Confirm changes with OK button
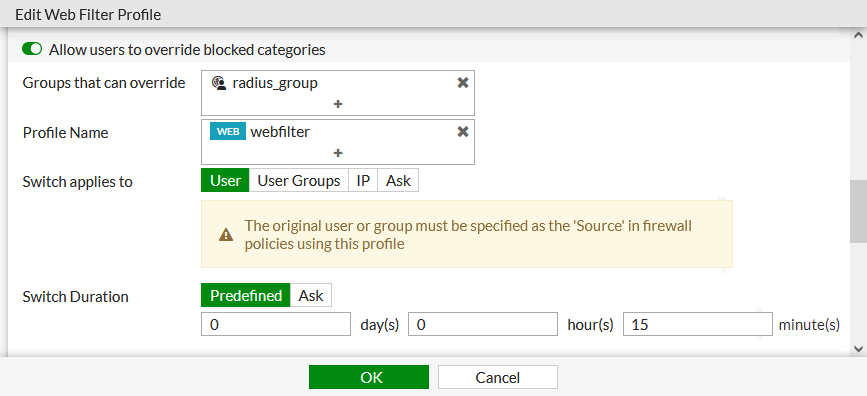Image resolution: width=867 pixels, height=396 pixels. click(x=369, y=377)
